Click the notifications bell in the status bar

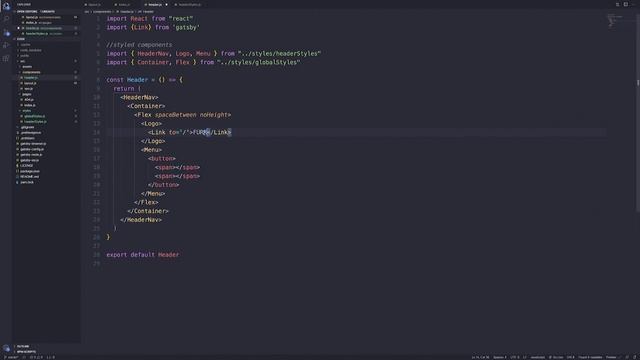pyautogui.click(x=635, y=357)
